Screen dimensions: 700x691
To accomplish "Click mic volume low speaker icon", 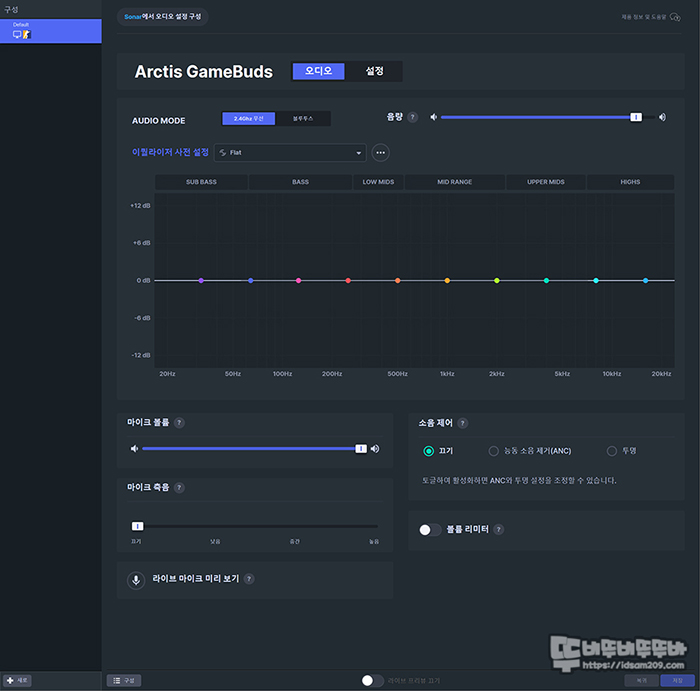I will pyautogui.click(x=134, y=449).
